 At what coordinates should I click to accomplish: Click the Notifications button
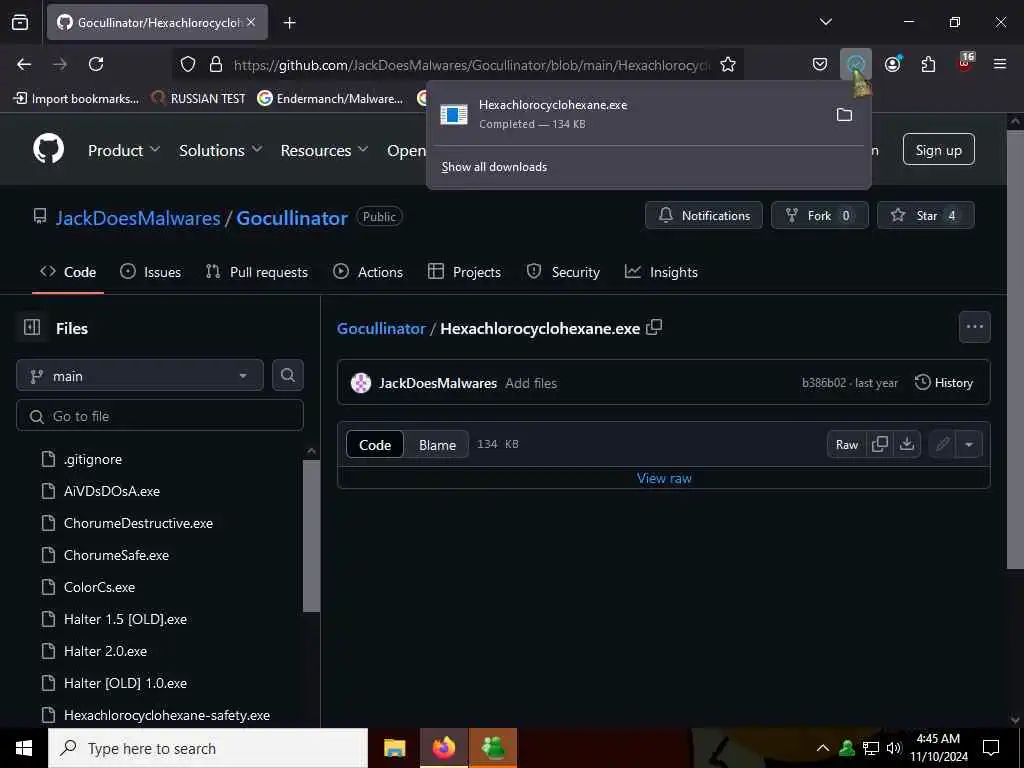point(703,216)
